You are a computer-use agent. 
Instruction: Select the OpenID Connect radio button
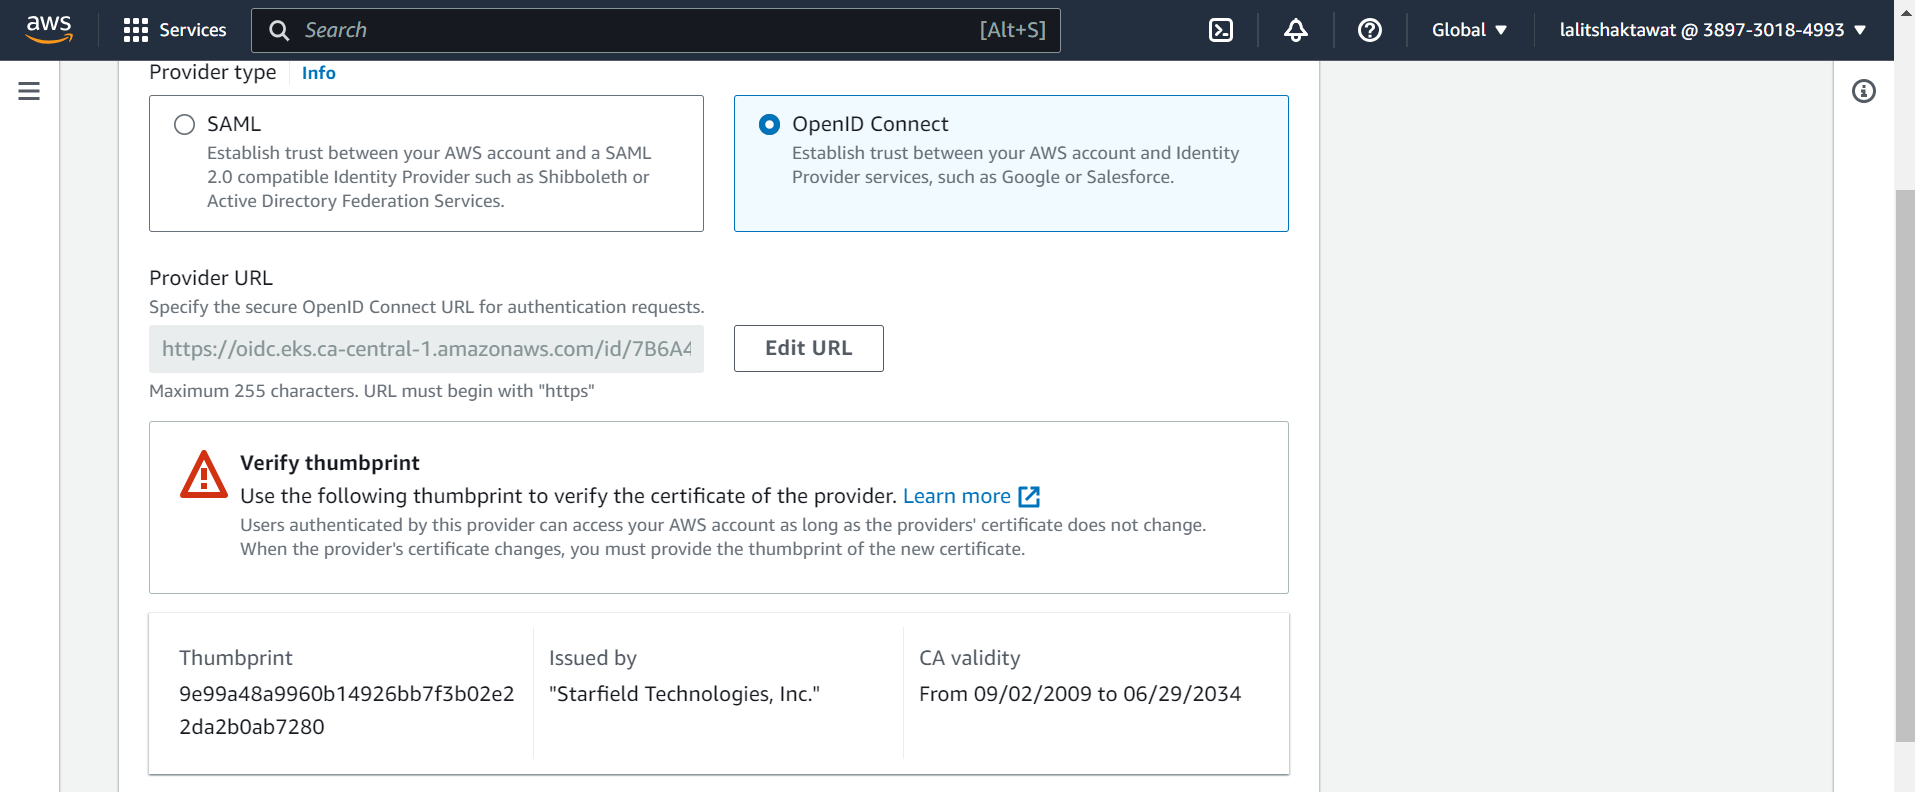pyautogui.click(x=769, y=124)
